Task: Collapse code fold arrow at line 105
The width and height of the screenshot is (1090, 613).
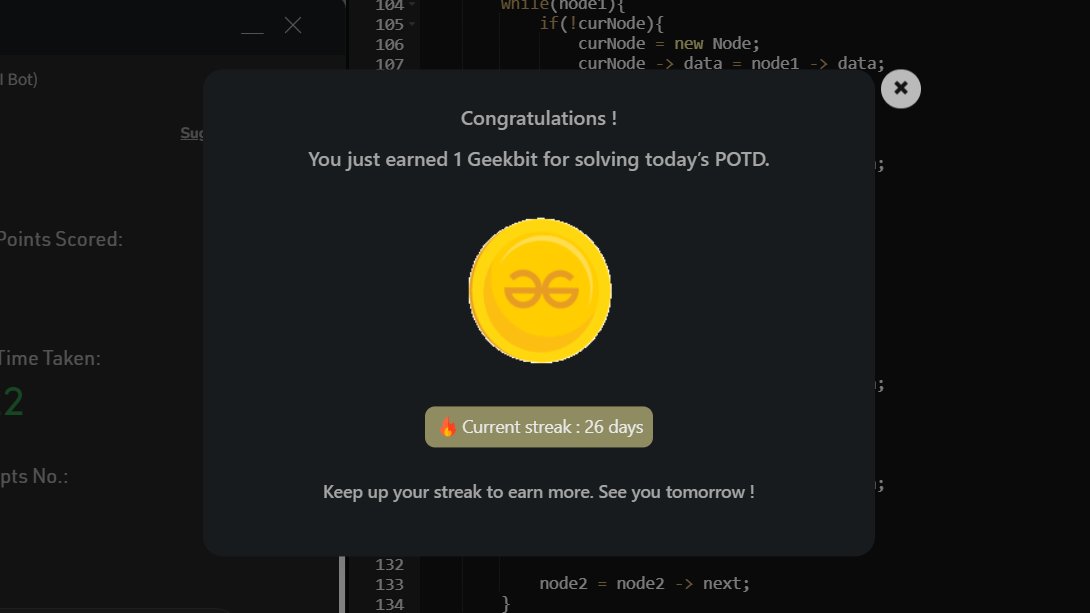Action: point(412,24)
